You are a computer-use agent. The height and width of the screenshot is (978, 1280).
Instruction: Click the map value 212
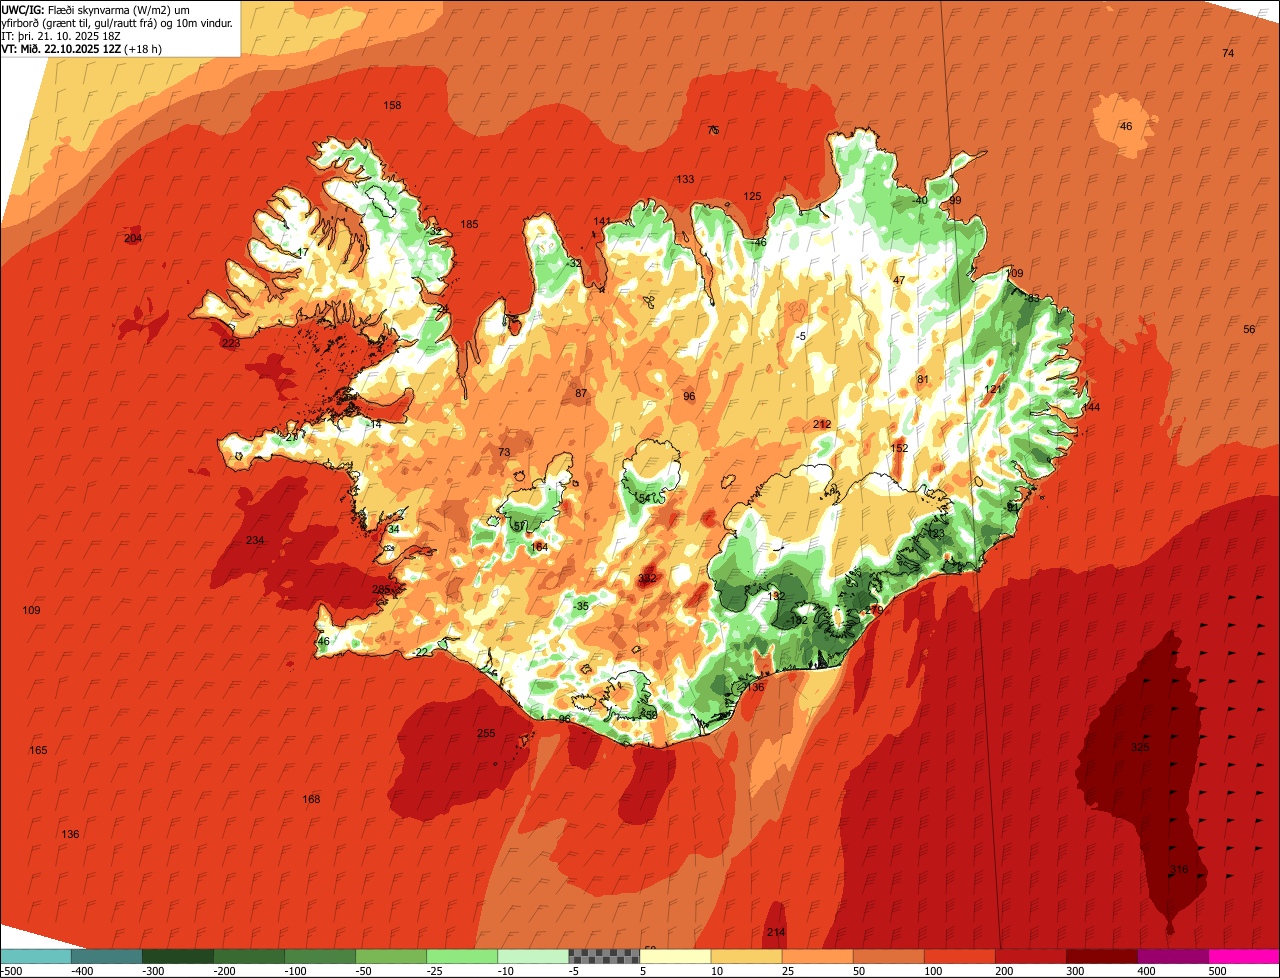point(822,425)
